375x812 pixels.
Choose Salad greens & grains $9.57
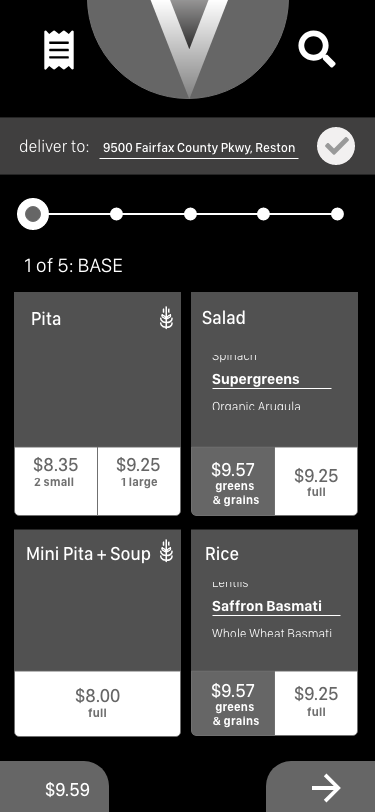pos(233,481)
